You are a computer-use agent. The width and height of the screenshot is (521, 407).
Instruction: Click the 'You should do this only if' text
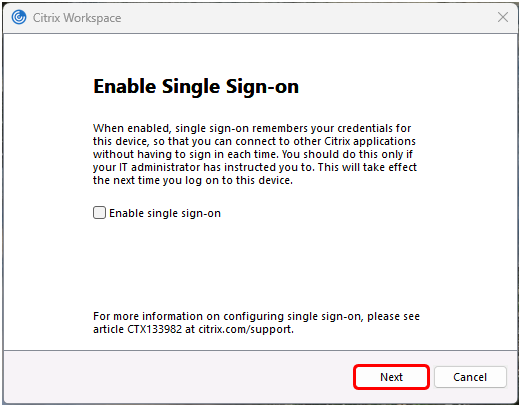(347, 154)
